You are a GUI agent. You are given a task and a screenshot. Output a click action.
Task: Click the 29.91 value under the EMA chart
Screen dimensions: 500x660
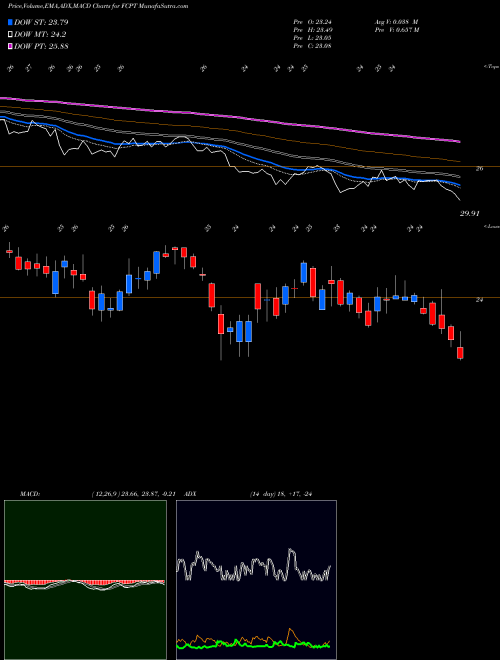(469, 213)
